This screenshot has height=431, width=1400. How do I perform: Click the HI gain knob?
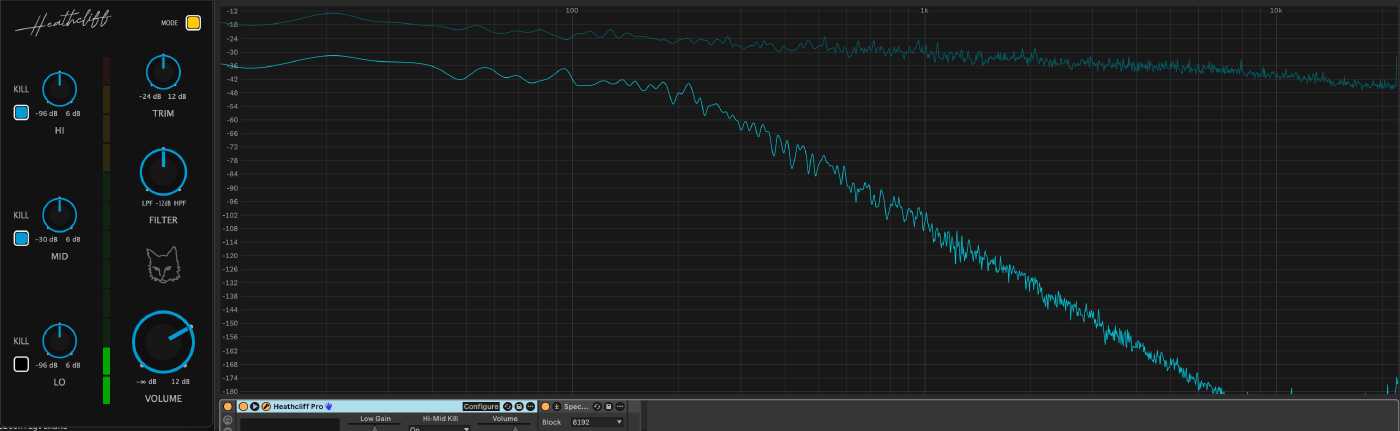pyautogui.click(x=59, y=90)
